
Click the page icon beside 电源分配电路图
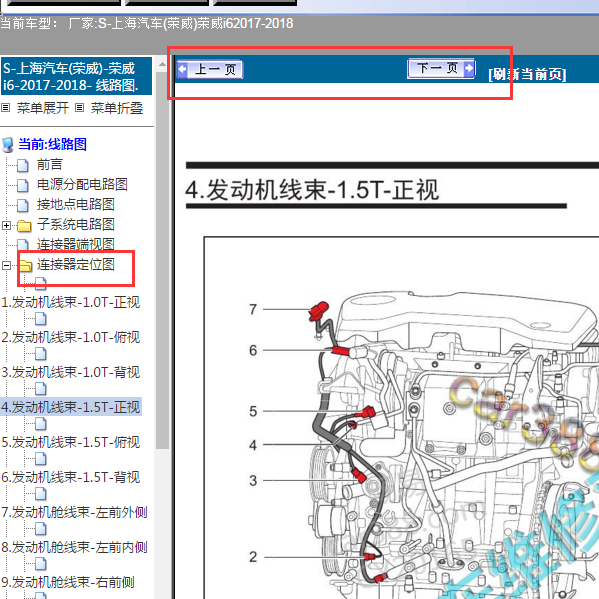point(23,185)
